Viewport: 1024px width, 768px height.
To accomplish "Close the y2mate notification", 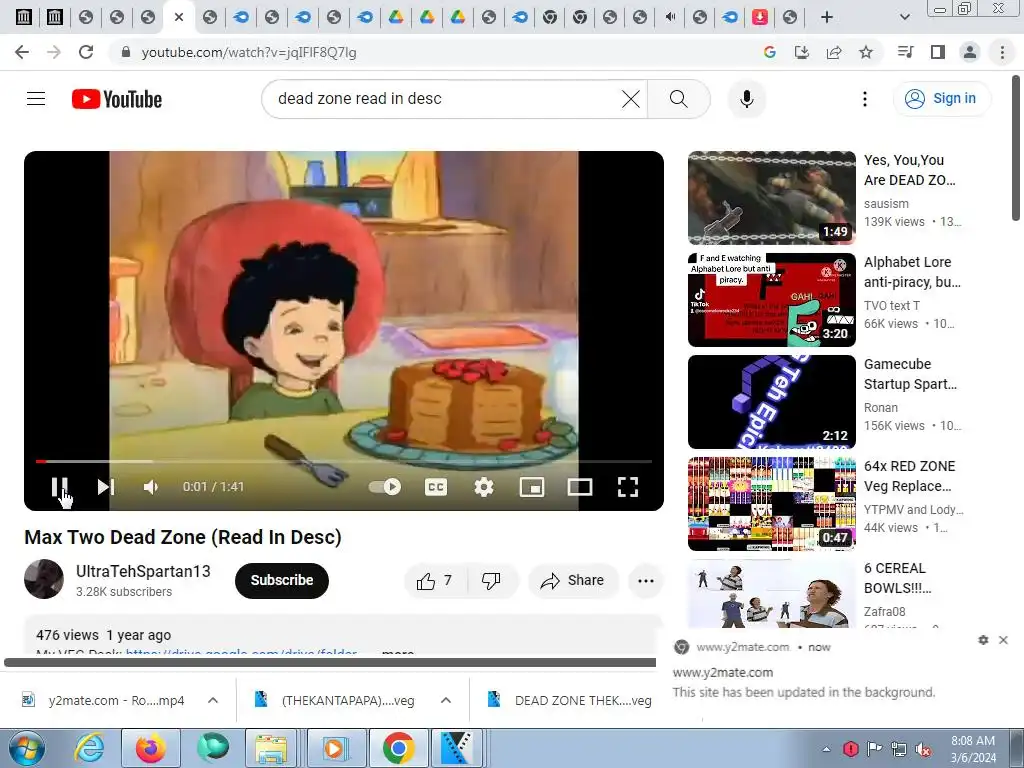I will point(1004,640).
